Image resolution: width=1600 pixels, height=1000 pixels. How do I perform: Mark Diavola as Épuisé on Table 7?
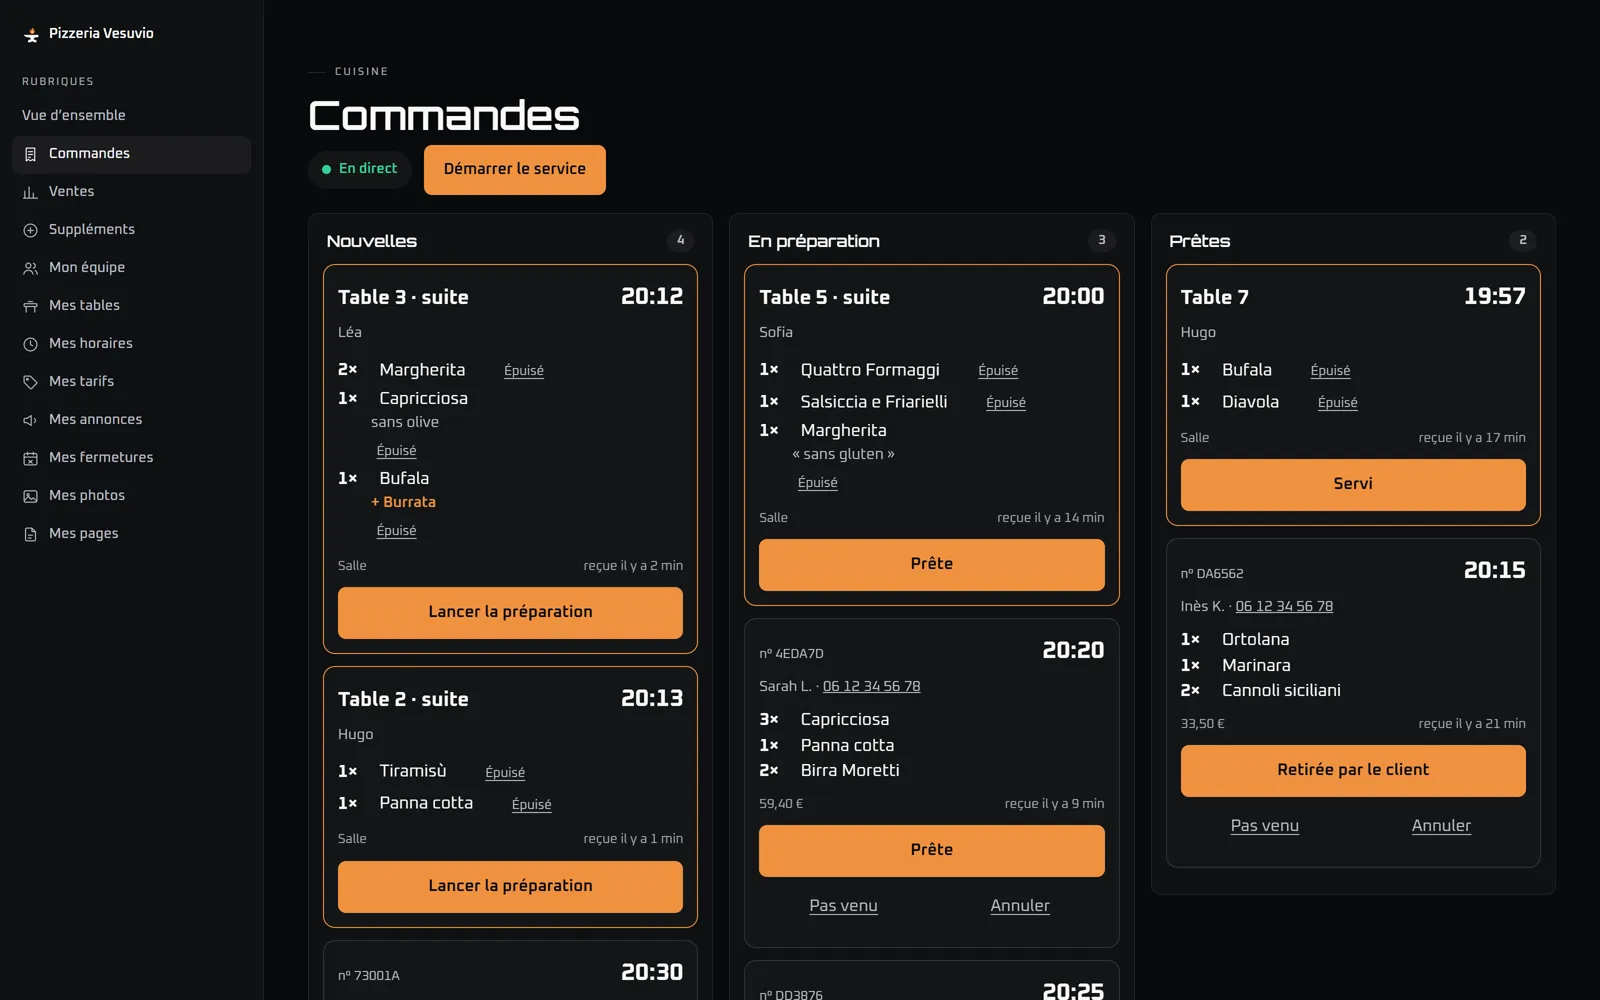[1337, 403]
